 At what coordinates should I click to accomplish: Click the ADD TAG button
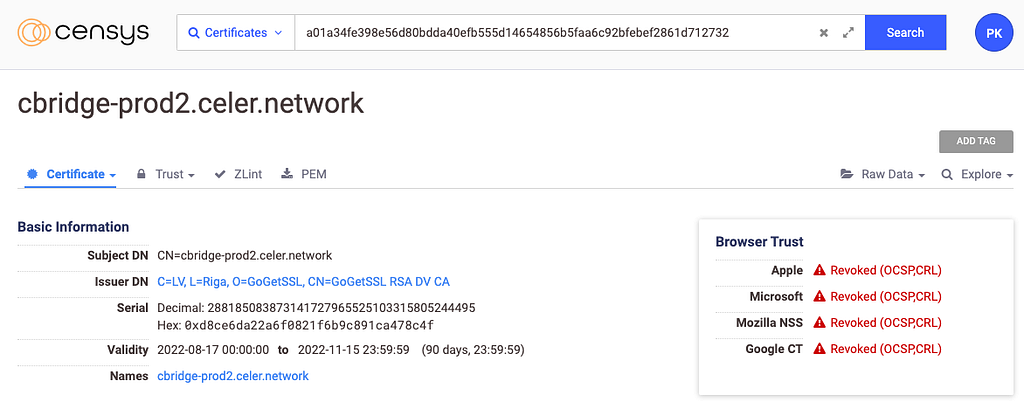(976, 142)
